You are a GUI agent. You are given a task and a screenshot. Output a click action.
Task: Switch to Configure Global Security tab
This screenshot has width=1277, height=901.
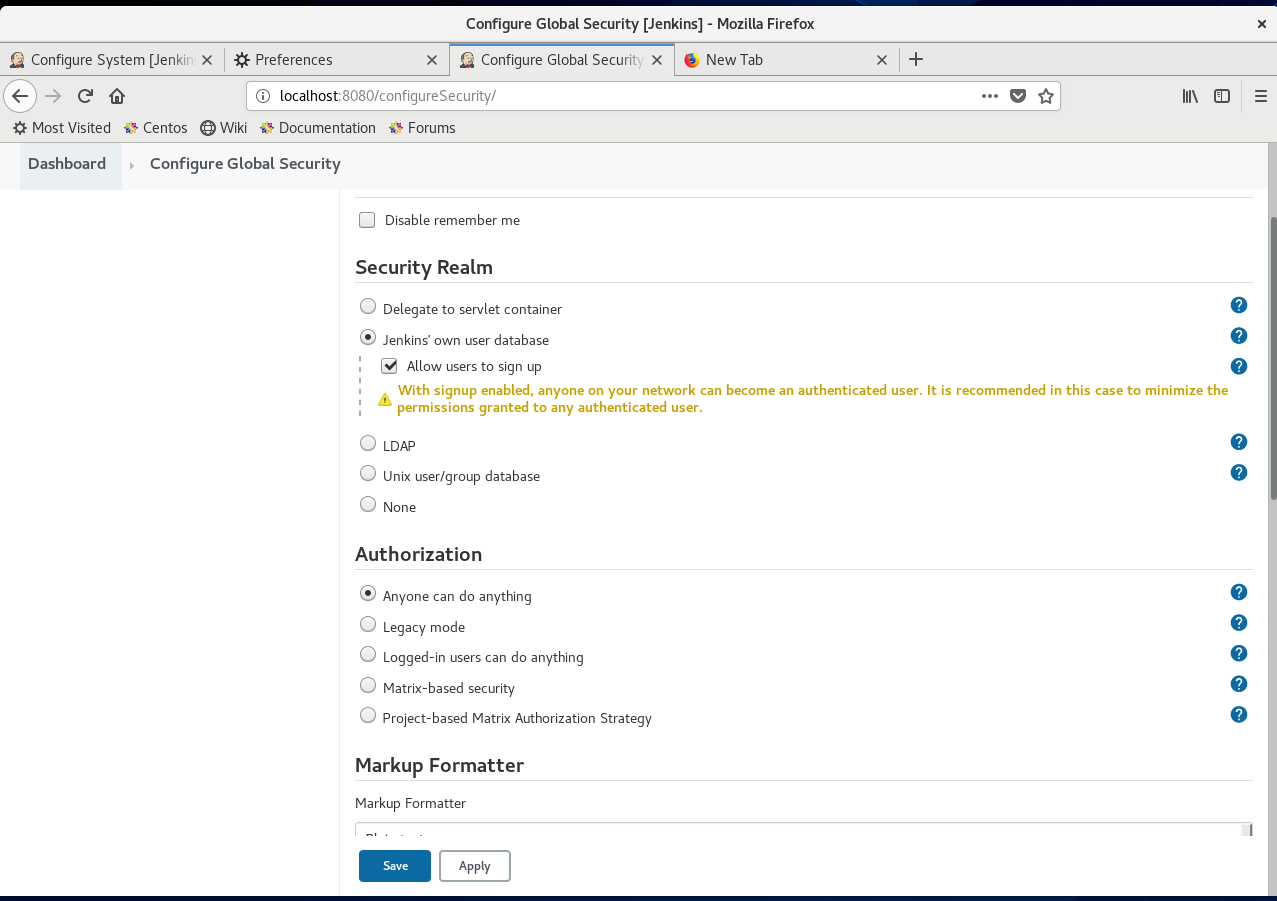562,60
